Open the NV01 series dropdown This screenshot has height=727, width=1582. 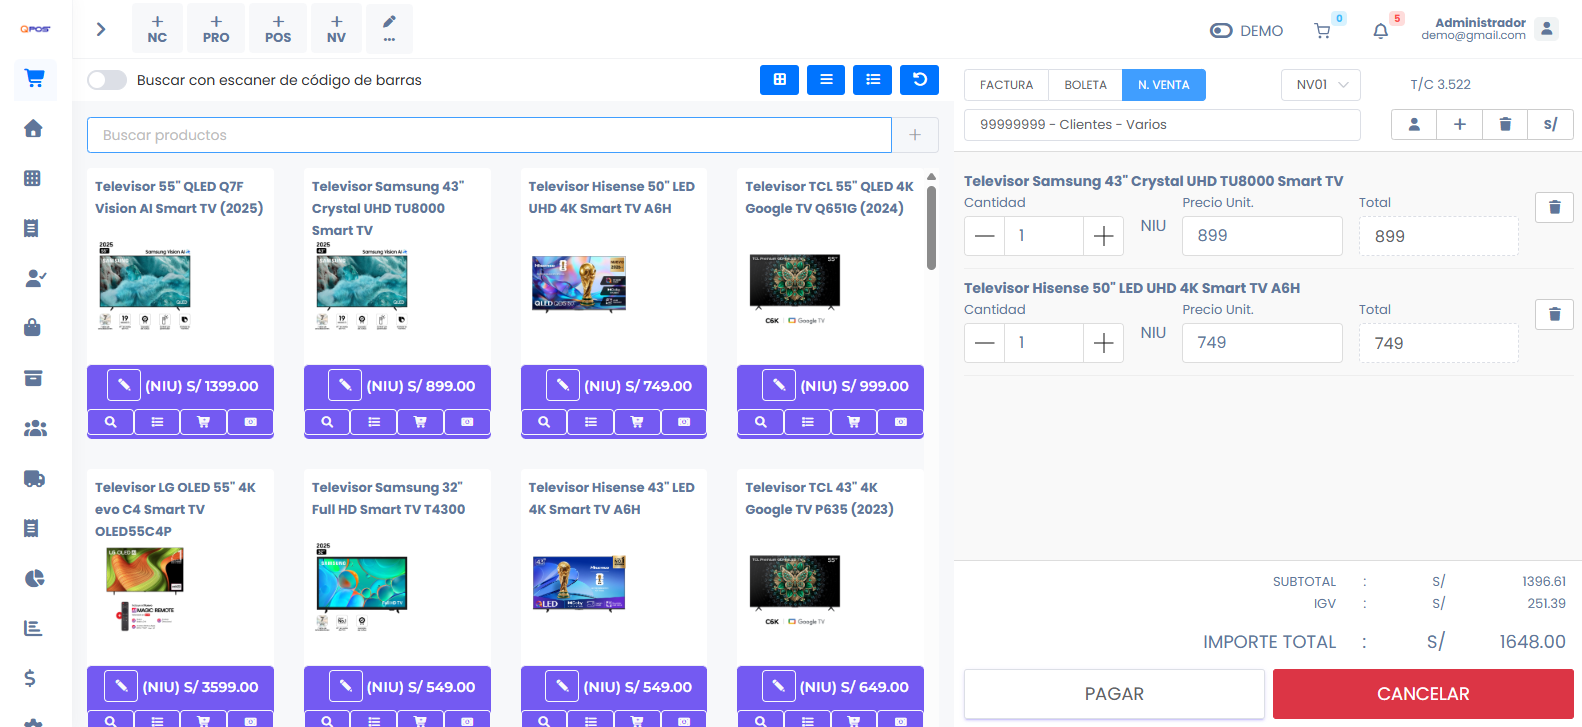pyautogui.click(x=1321, y=85)
